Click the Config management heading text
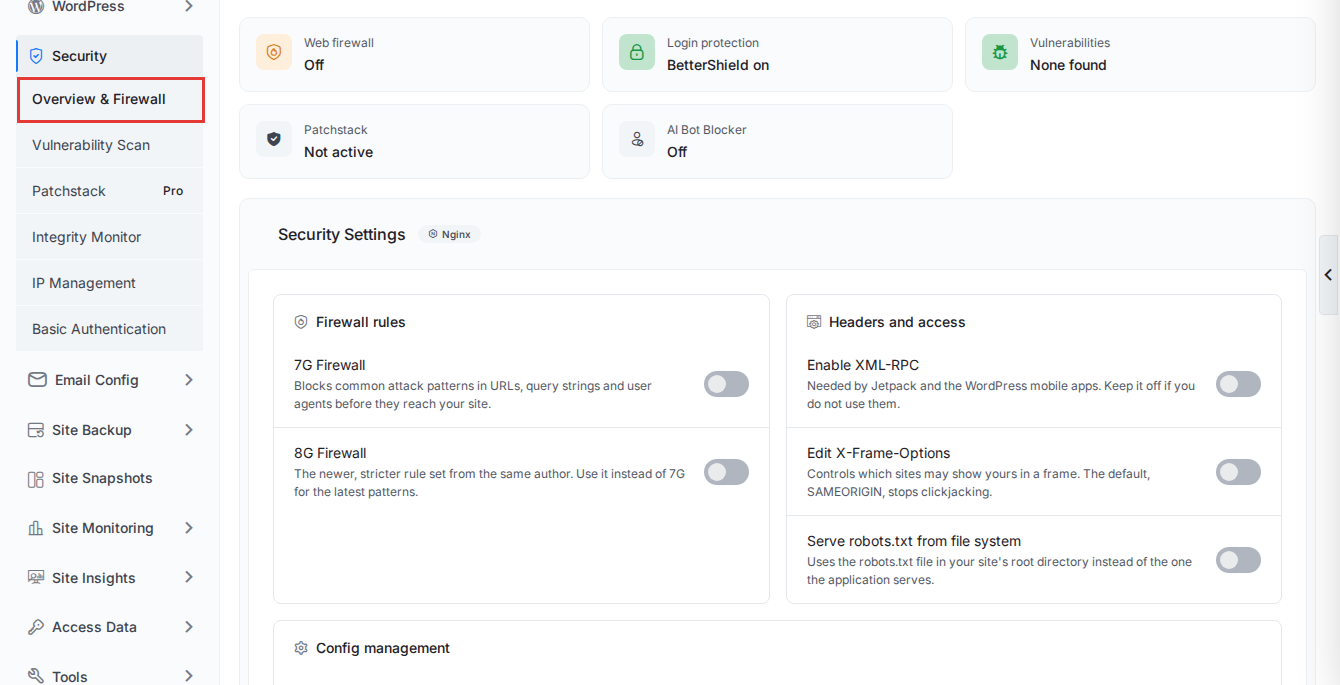The height and width of the screenshot is (685, 1340). 383,648
